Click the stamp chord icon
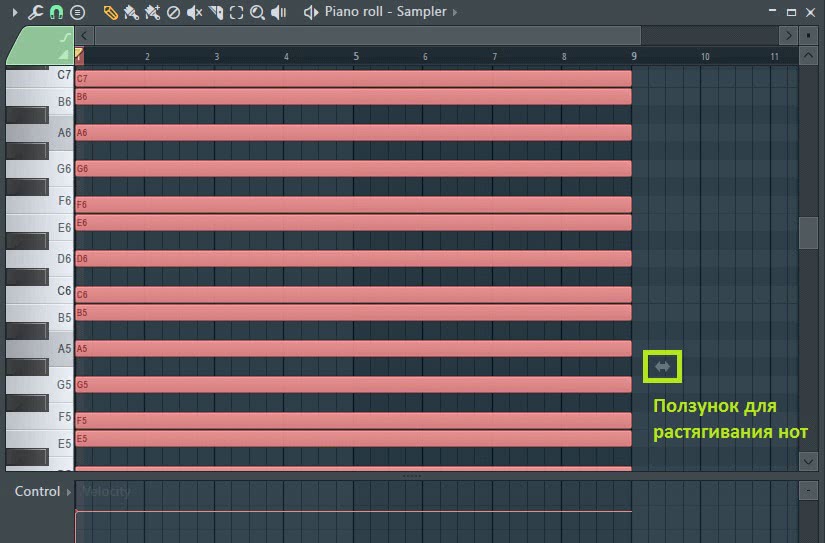825x543 pixels. pyautogui.click(x=77, y=12)
